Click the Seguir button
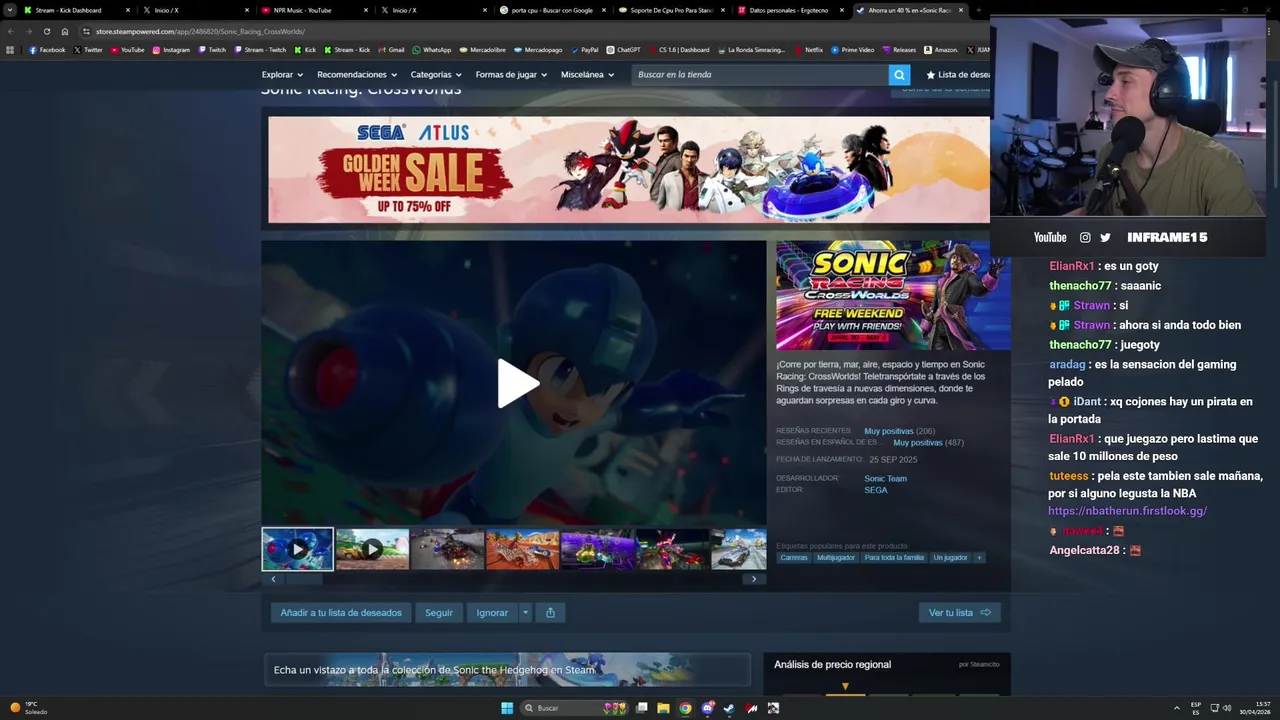 [439, 613]
